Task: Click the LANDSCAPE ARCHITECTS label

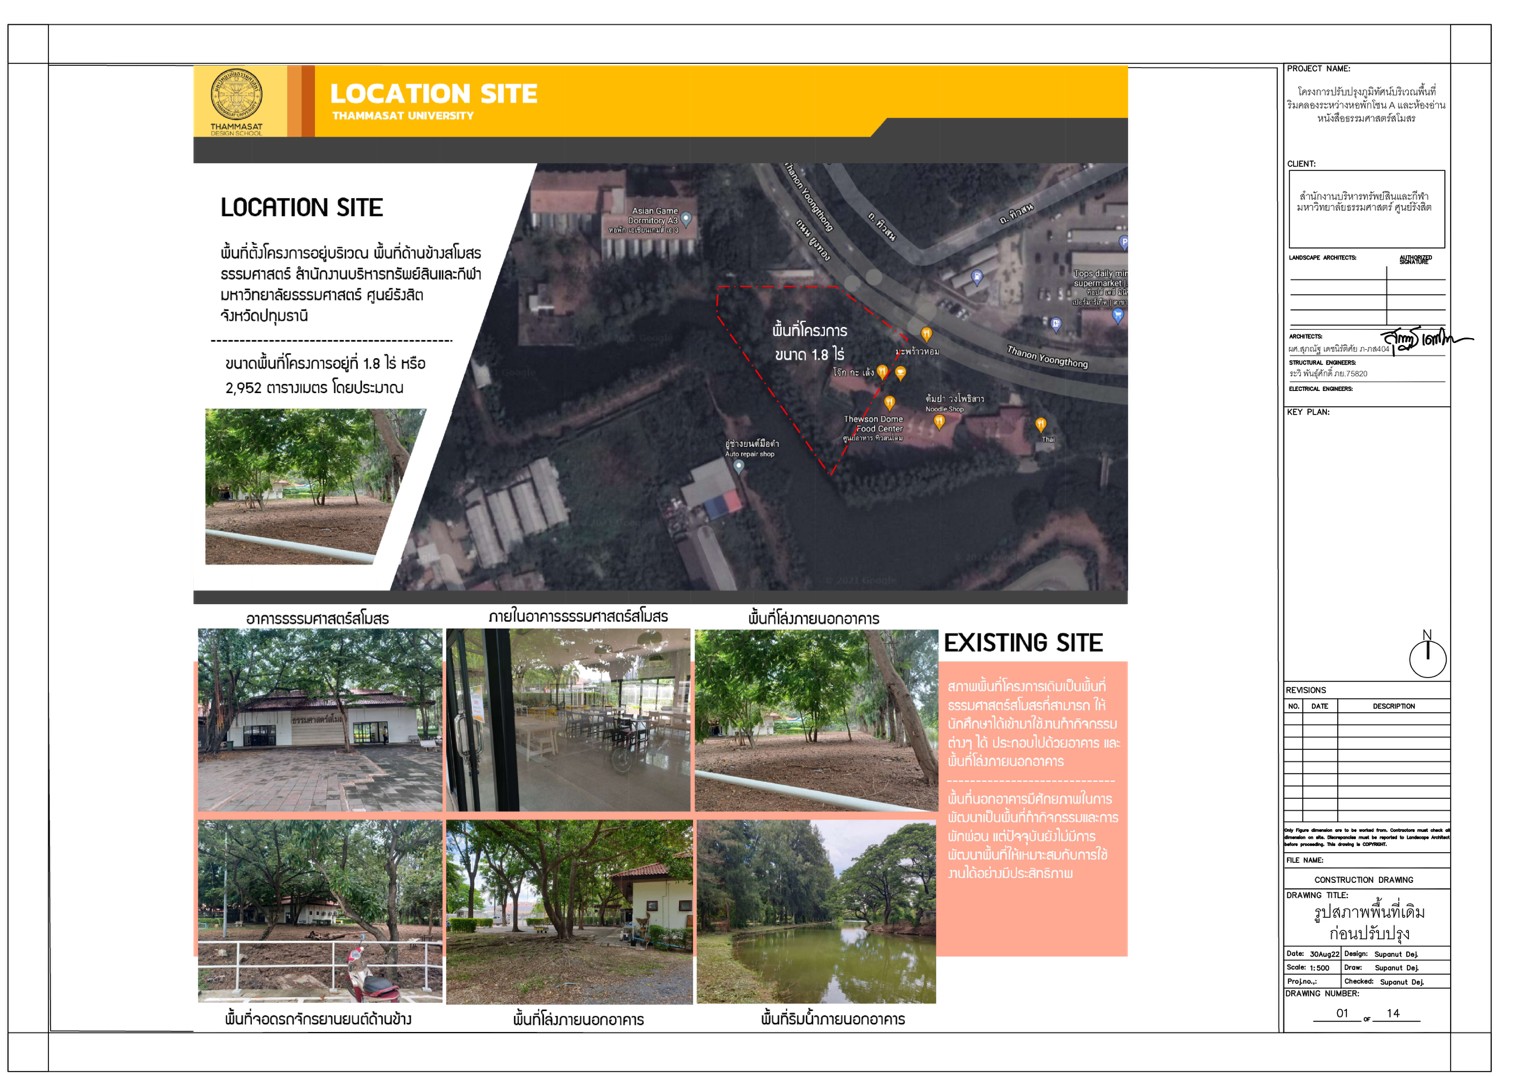Action: (1322, 258)
